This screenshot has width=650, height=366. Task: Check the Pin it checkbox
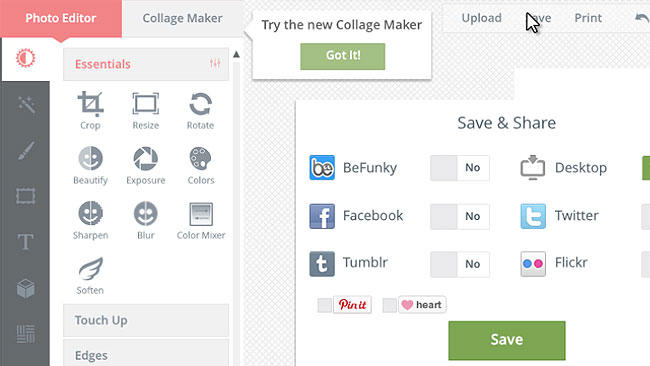(x=325, y=305)
